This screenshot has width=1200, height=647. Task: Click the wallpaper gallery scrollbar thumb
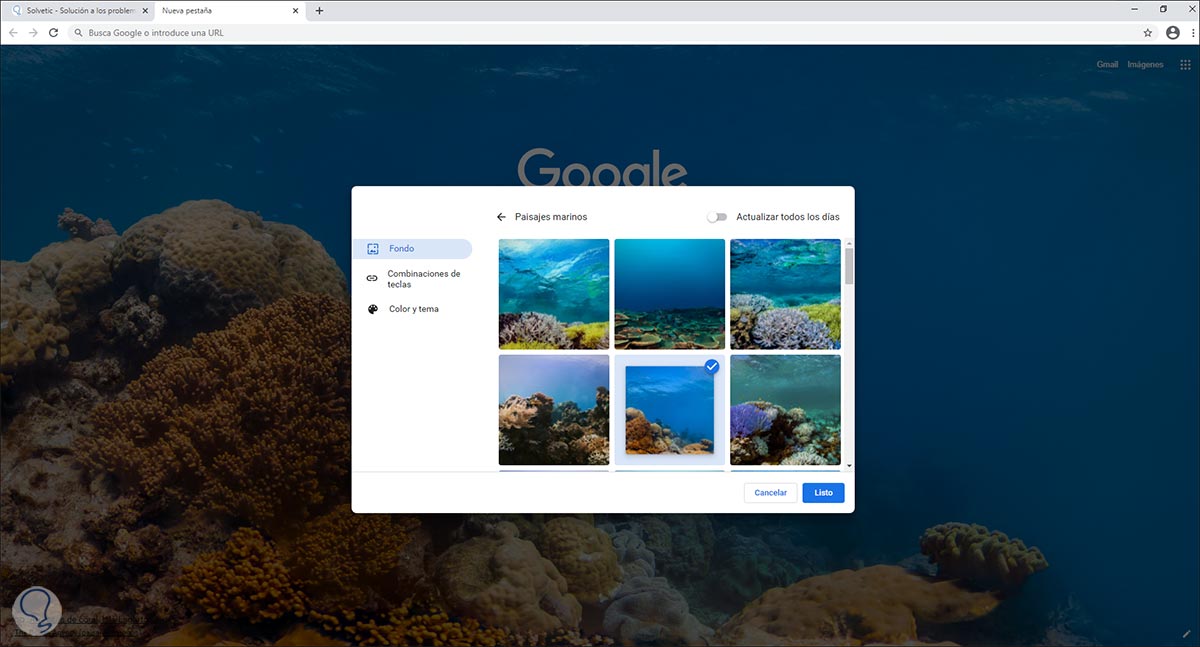click(849, 266)
